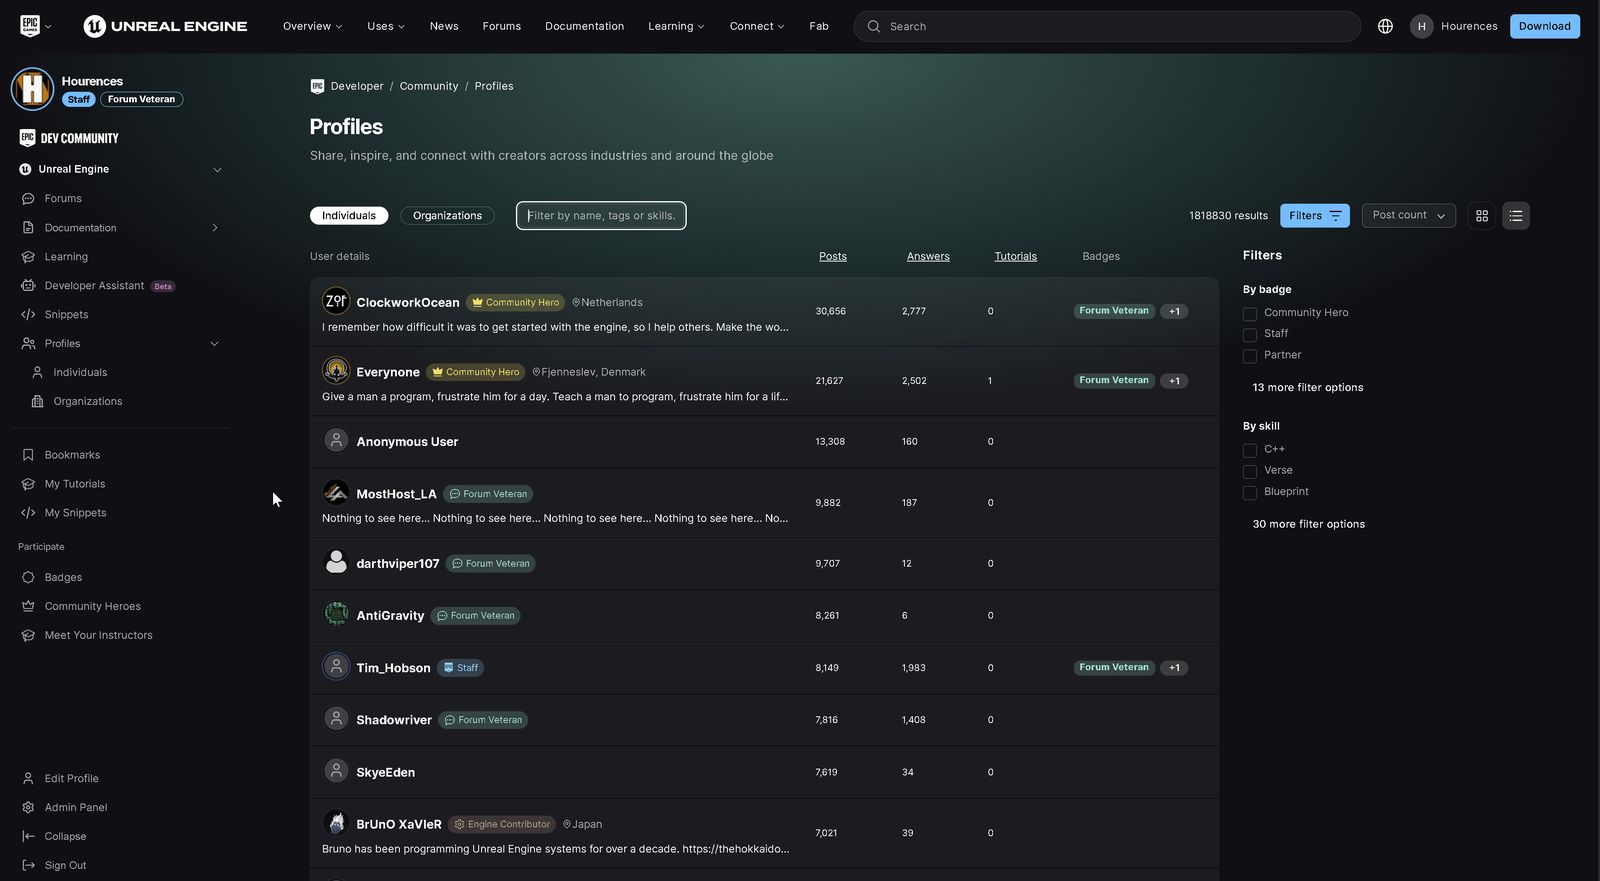Check the Staff badge filter

coord(1250,335)
